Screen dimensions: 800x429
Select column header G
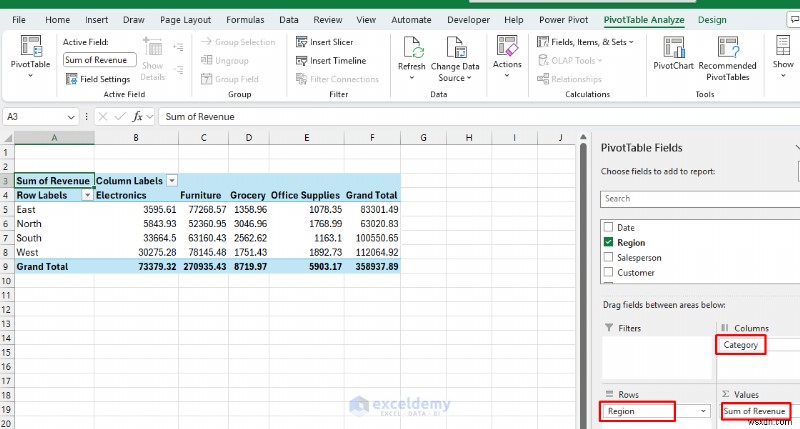click(x=423, y=138)
